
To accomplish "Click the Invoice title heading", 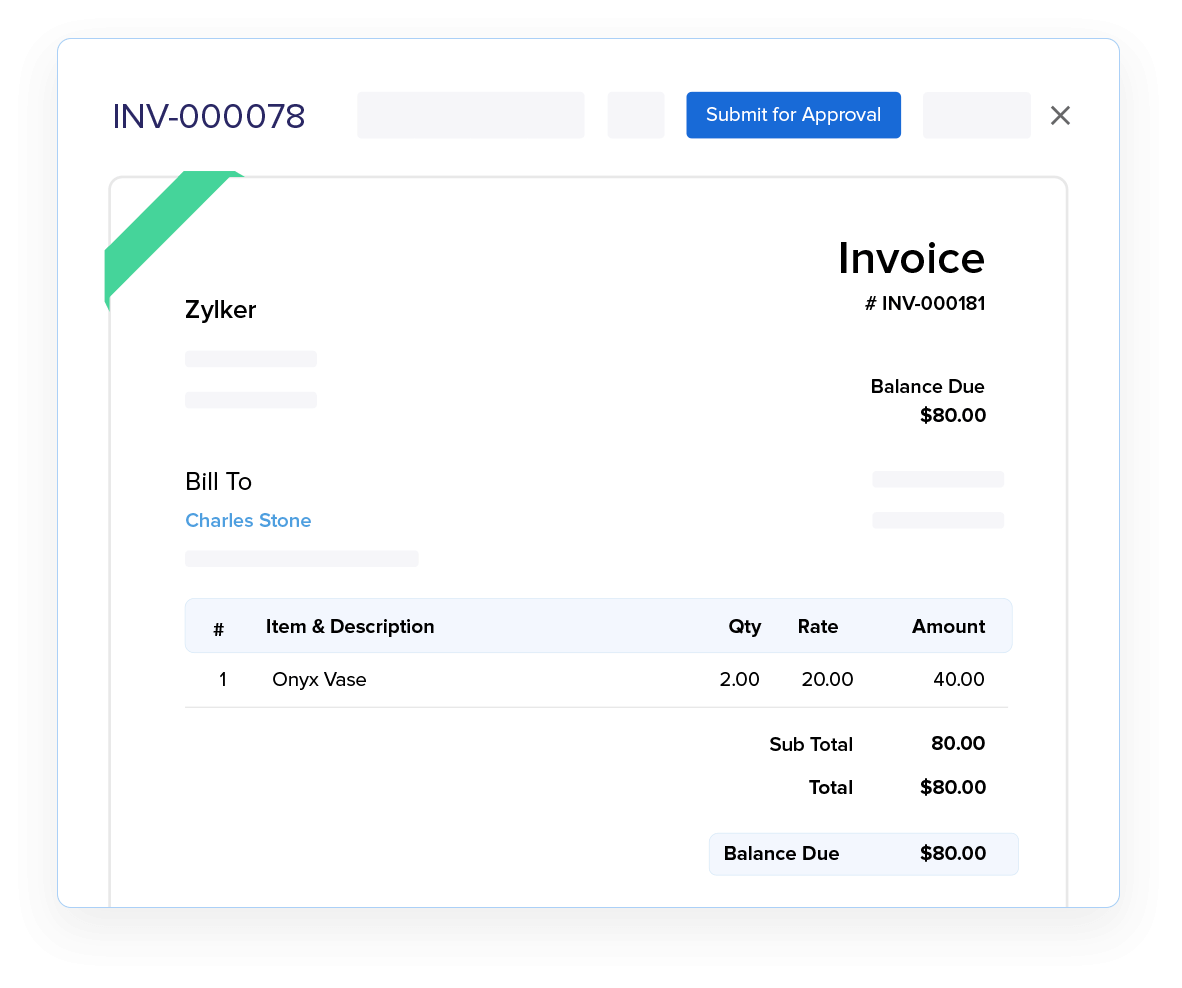I will pyautogui.click(x=911, y=258).
